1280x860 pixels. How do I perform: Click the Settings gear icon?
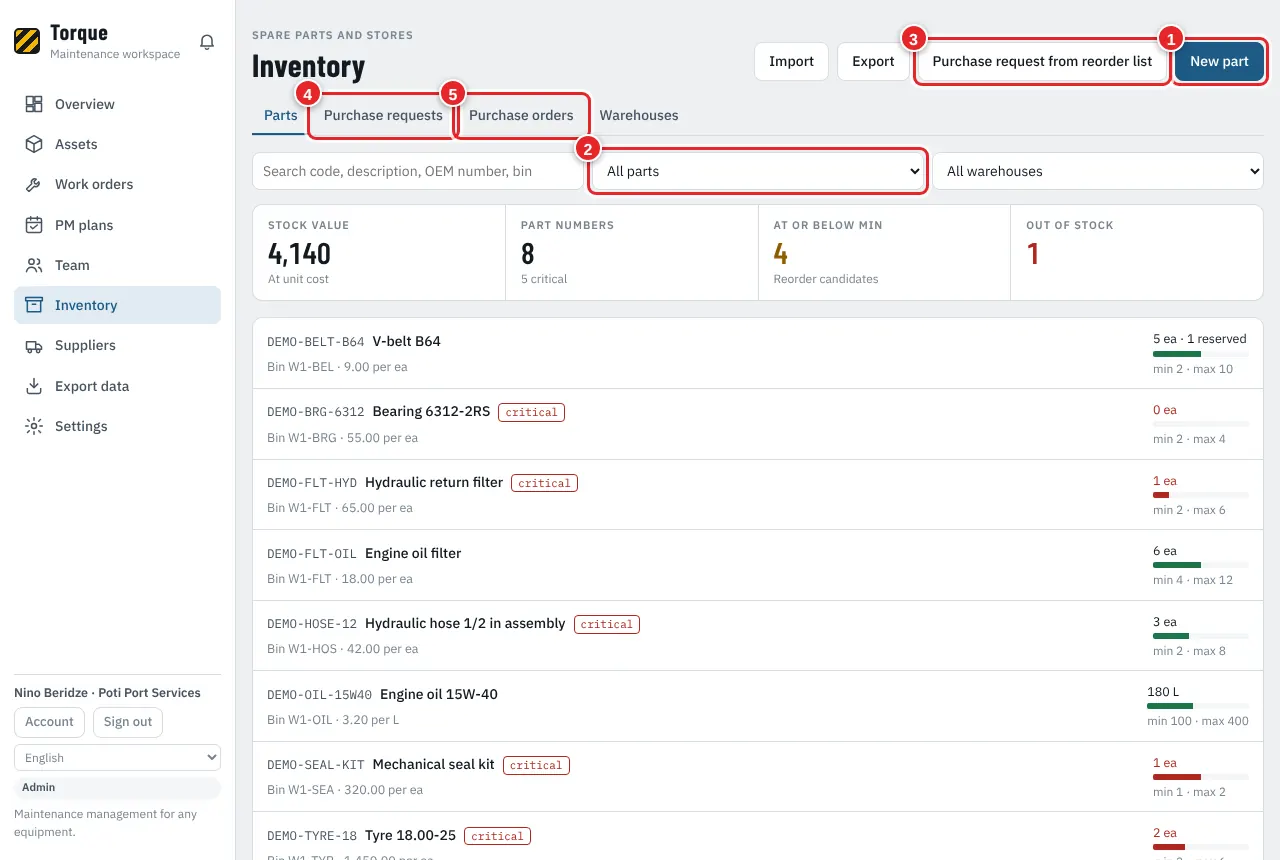(x=34, y=426)
